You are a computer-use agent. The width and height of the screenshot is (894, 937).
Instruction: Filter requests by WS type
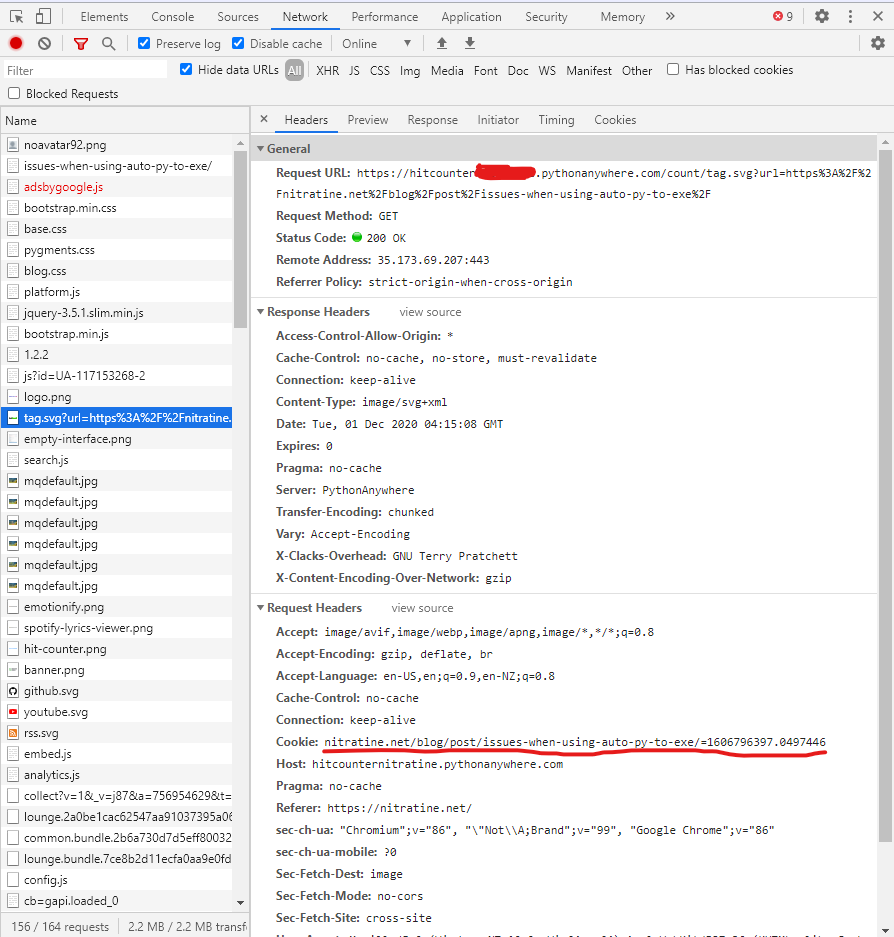[x=547, y=71]
